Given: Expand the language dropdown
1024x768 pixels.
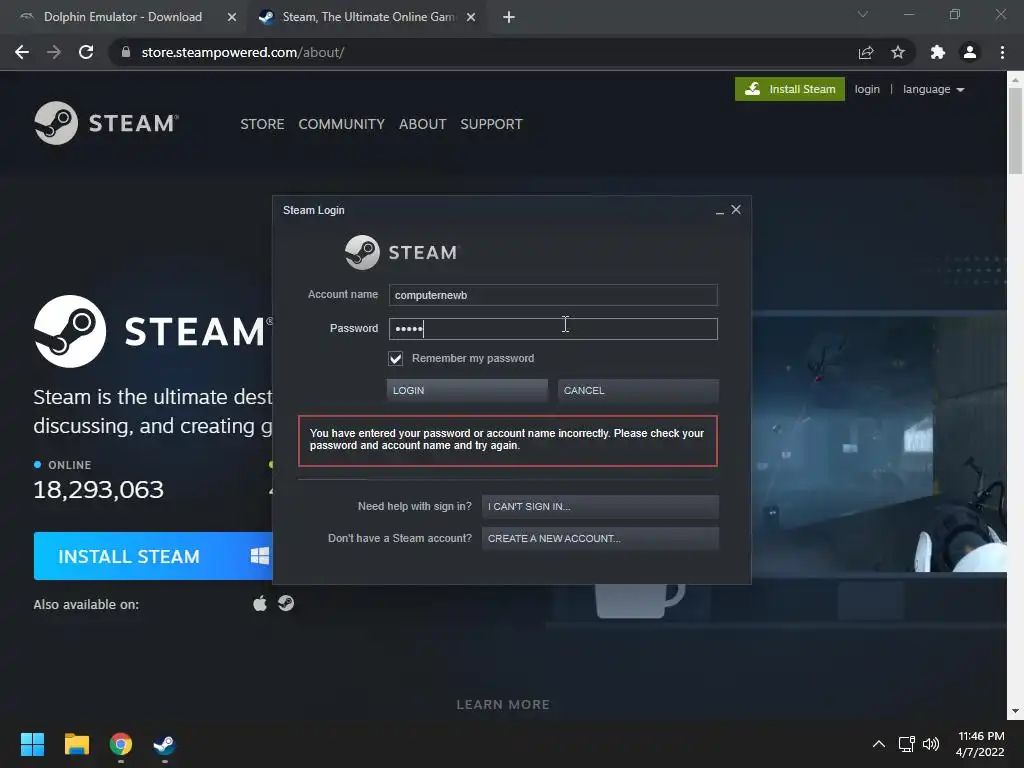Looking at the screenshot, I should [933, 89].
